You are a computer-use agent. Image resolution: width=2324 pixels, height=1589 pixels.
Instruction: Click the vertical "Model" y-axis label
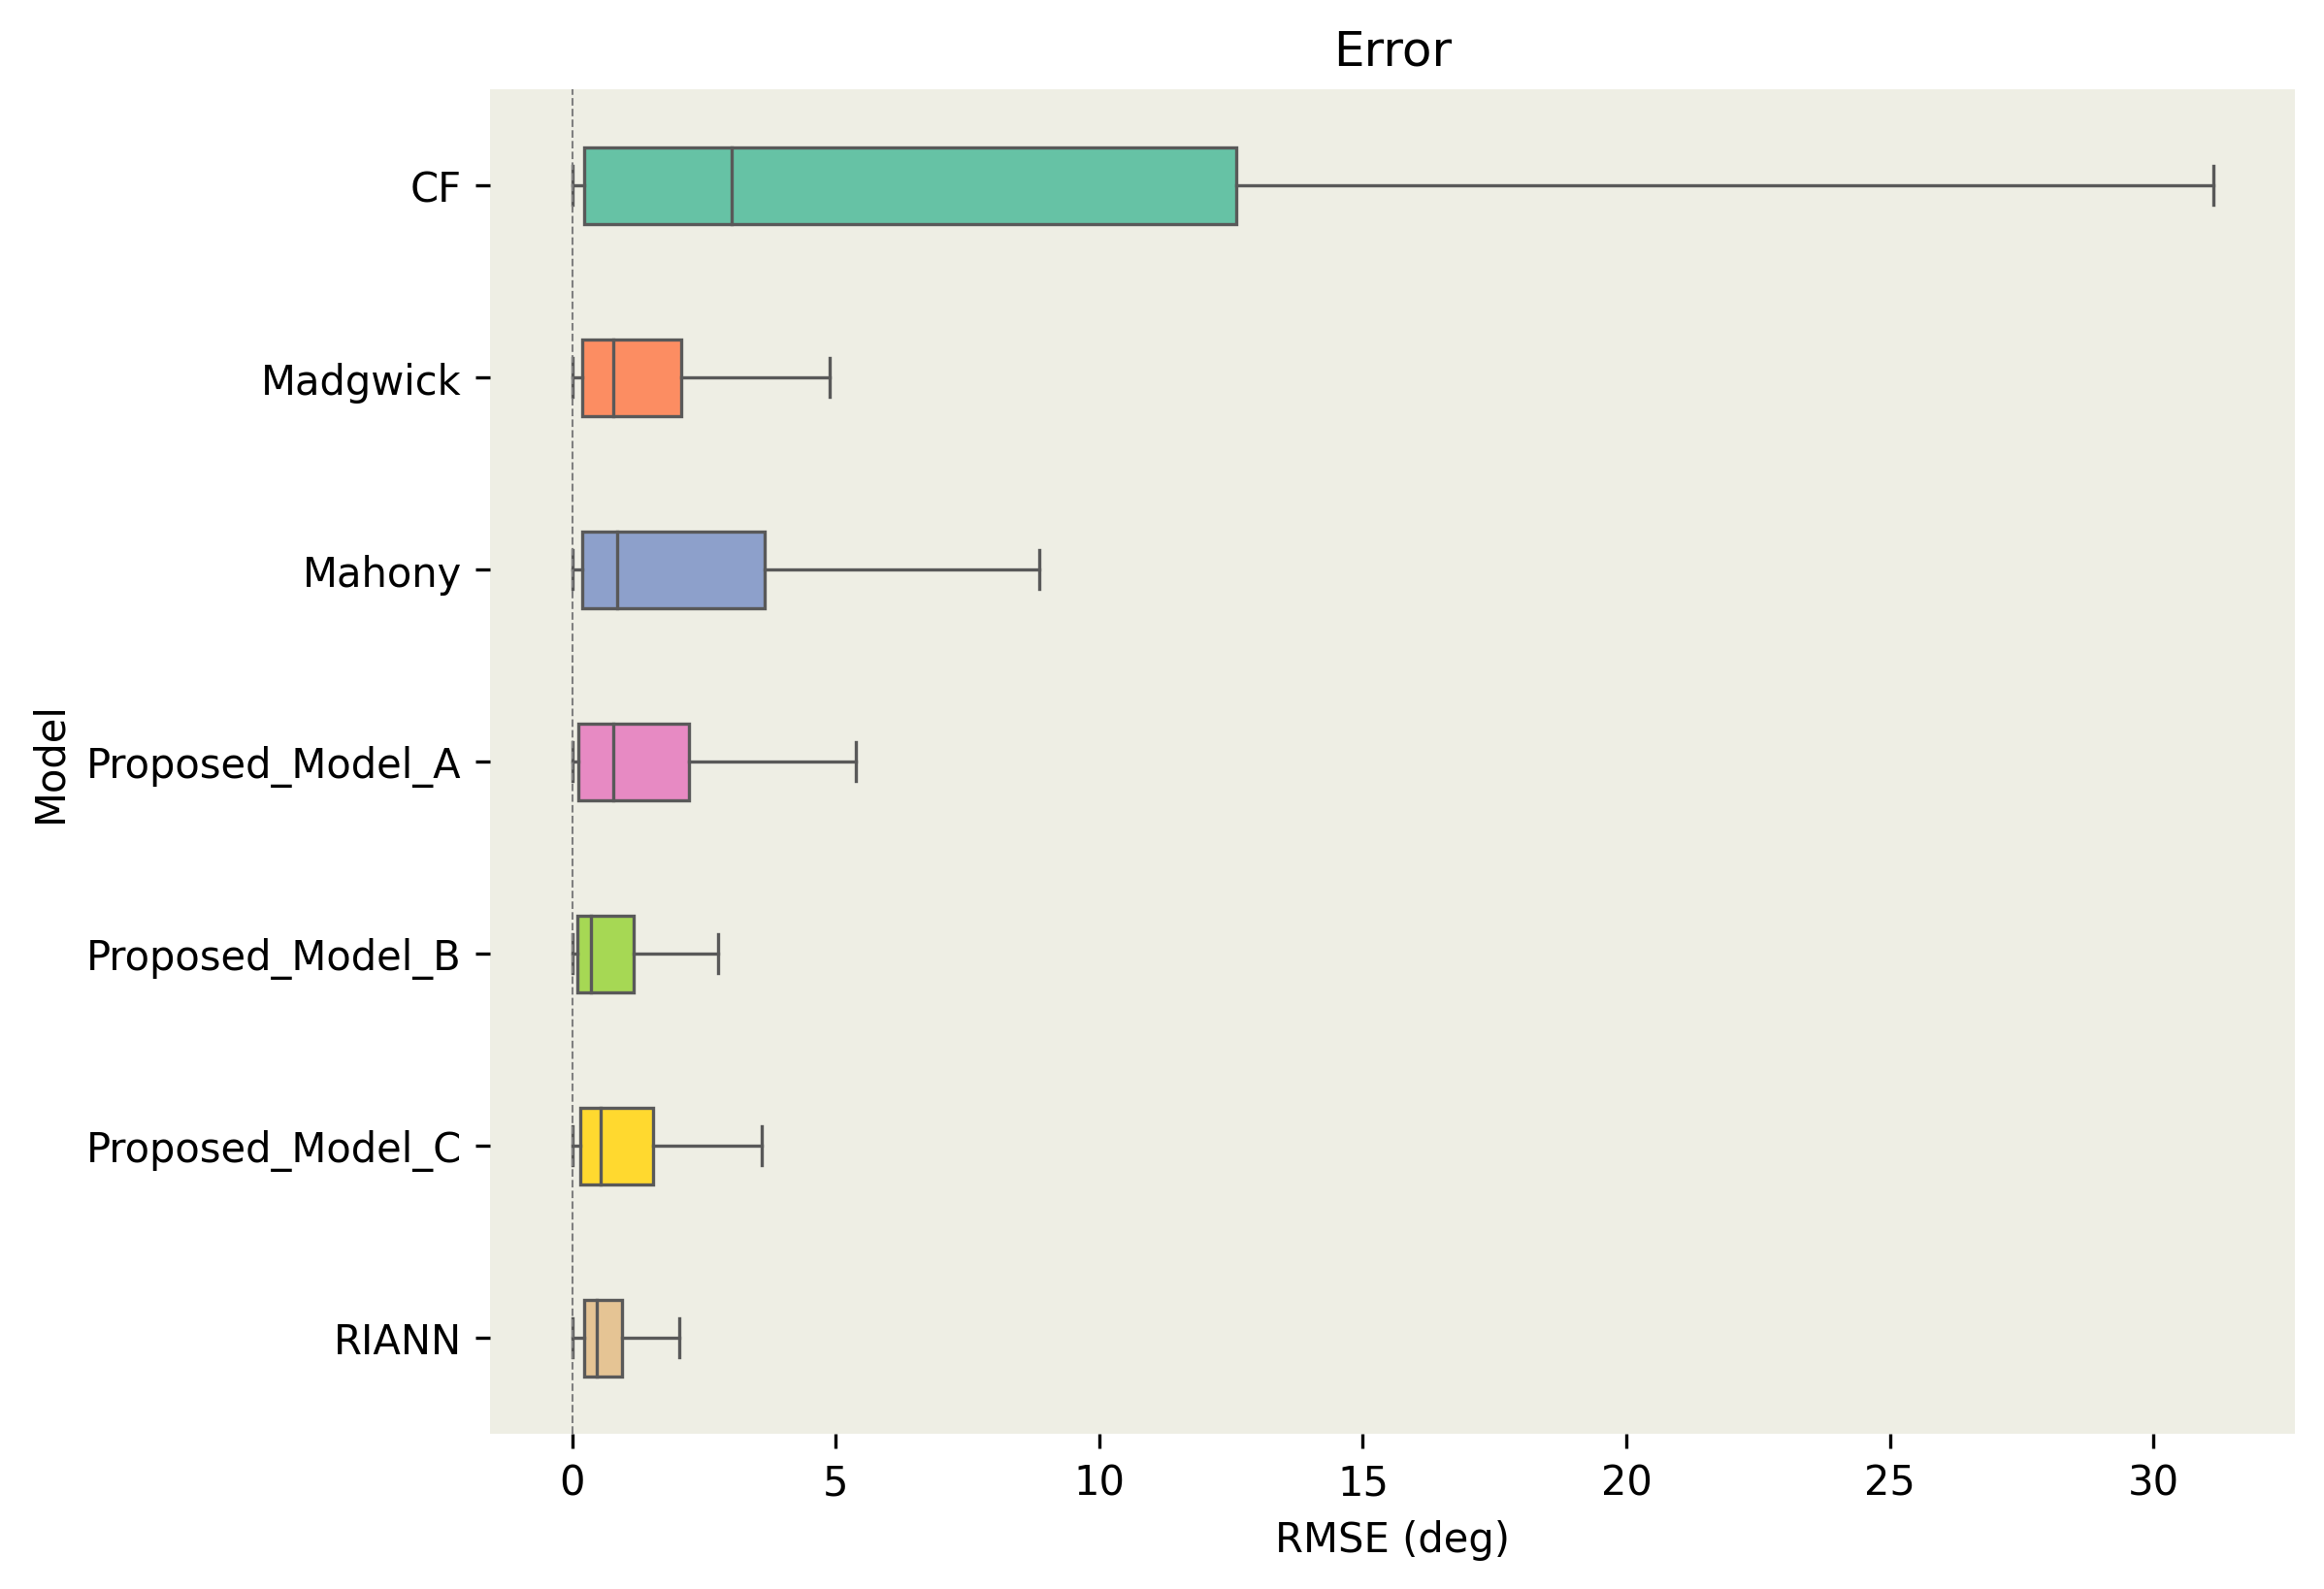(50, 767)
